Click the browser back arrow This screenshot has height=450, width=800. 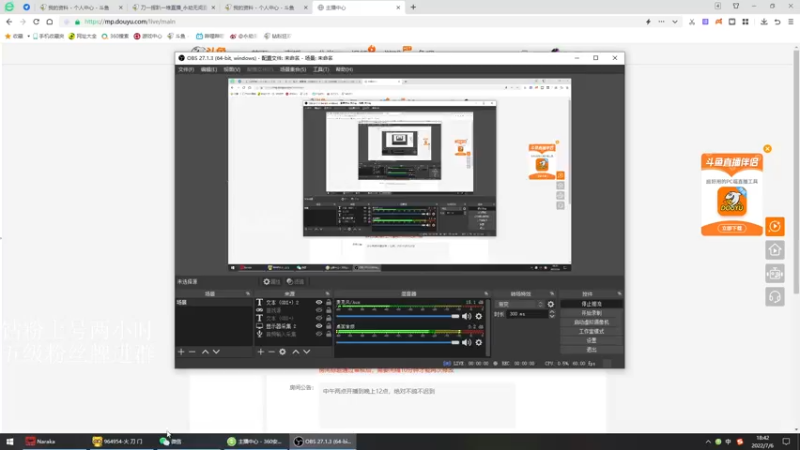point(9,22)
